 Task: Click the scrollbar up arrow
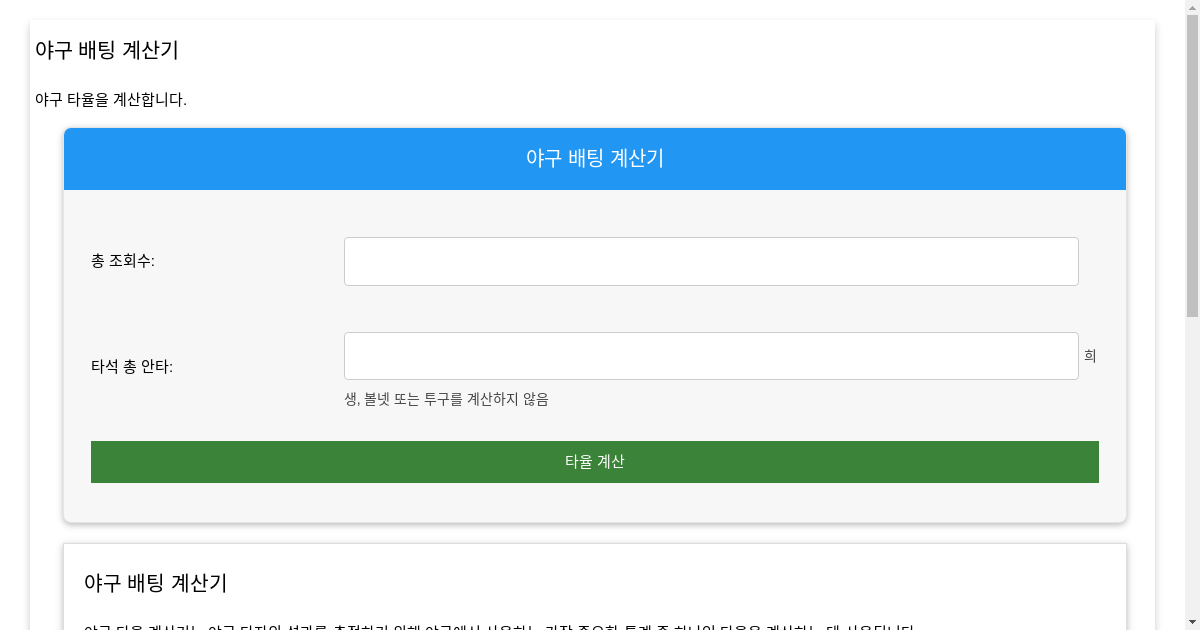[1192, 7]
